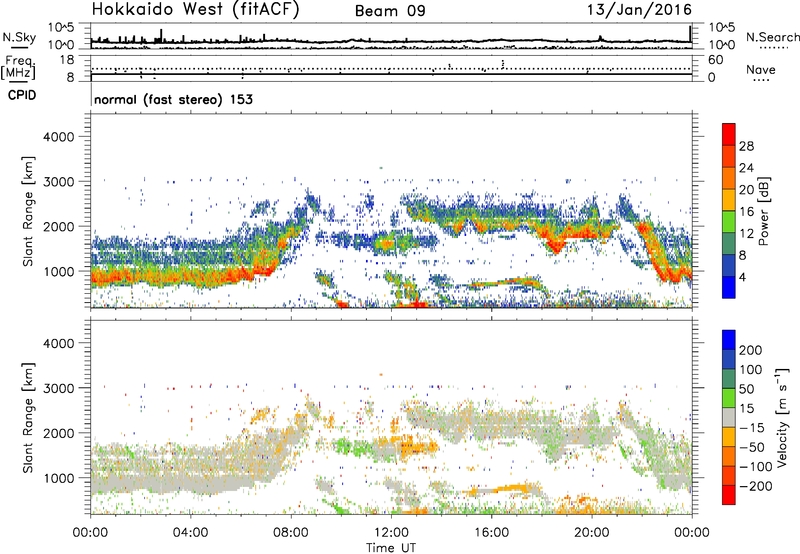
Task: Click the "Time UT" axis title
Action: [x=391, y=547]
